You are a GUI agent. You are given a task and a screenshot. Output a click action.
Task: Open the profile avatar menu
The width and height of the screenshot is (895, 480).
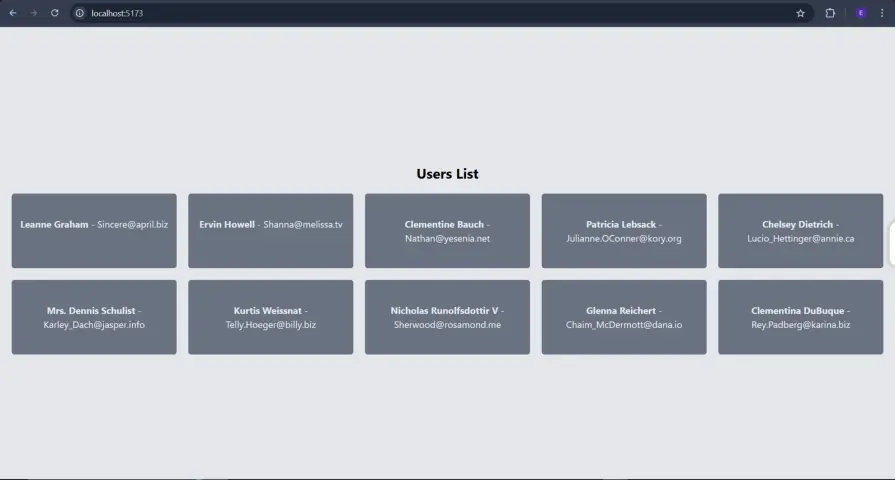pos(861,13)
